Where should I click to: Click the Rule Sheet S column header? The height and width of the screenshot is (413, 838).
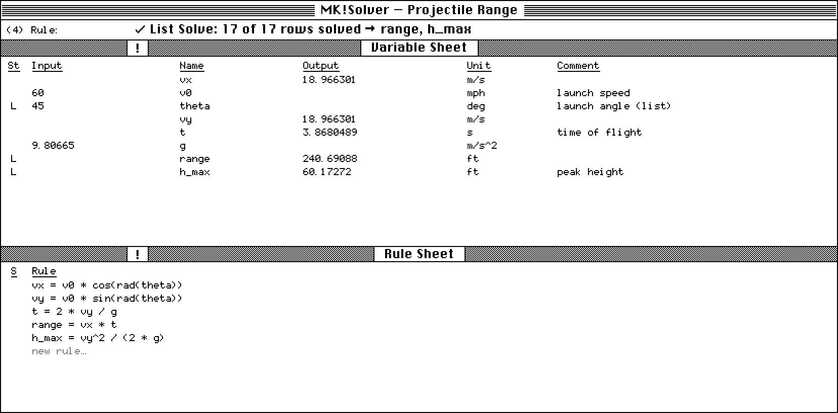click(13, 271)
